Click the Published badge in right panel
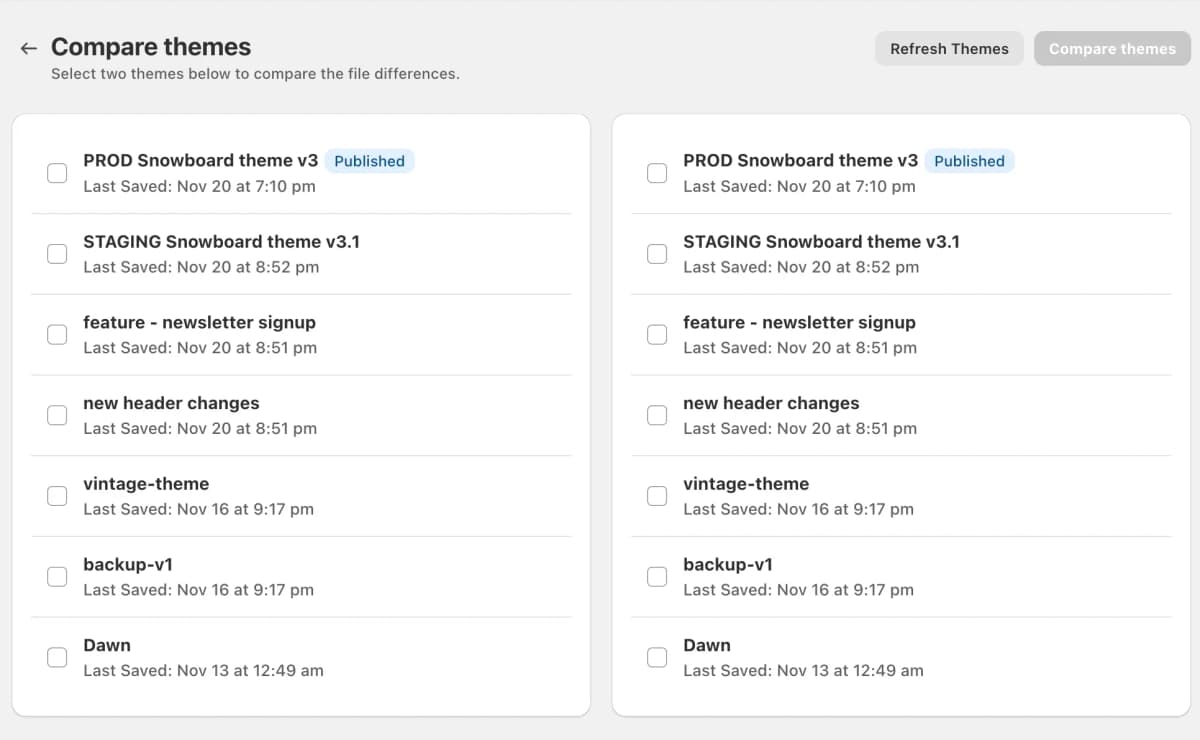The image size is (1200, 740). point(969,160)
